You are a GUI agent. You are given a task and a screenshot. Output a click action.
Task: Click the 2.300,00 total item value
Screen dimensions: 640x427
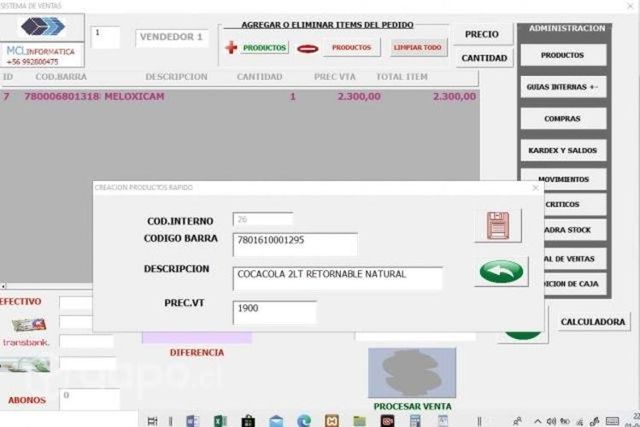point(454,97)
